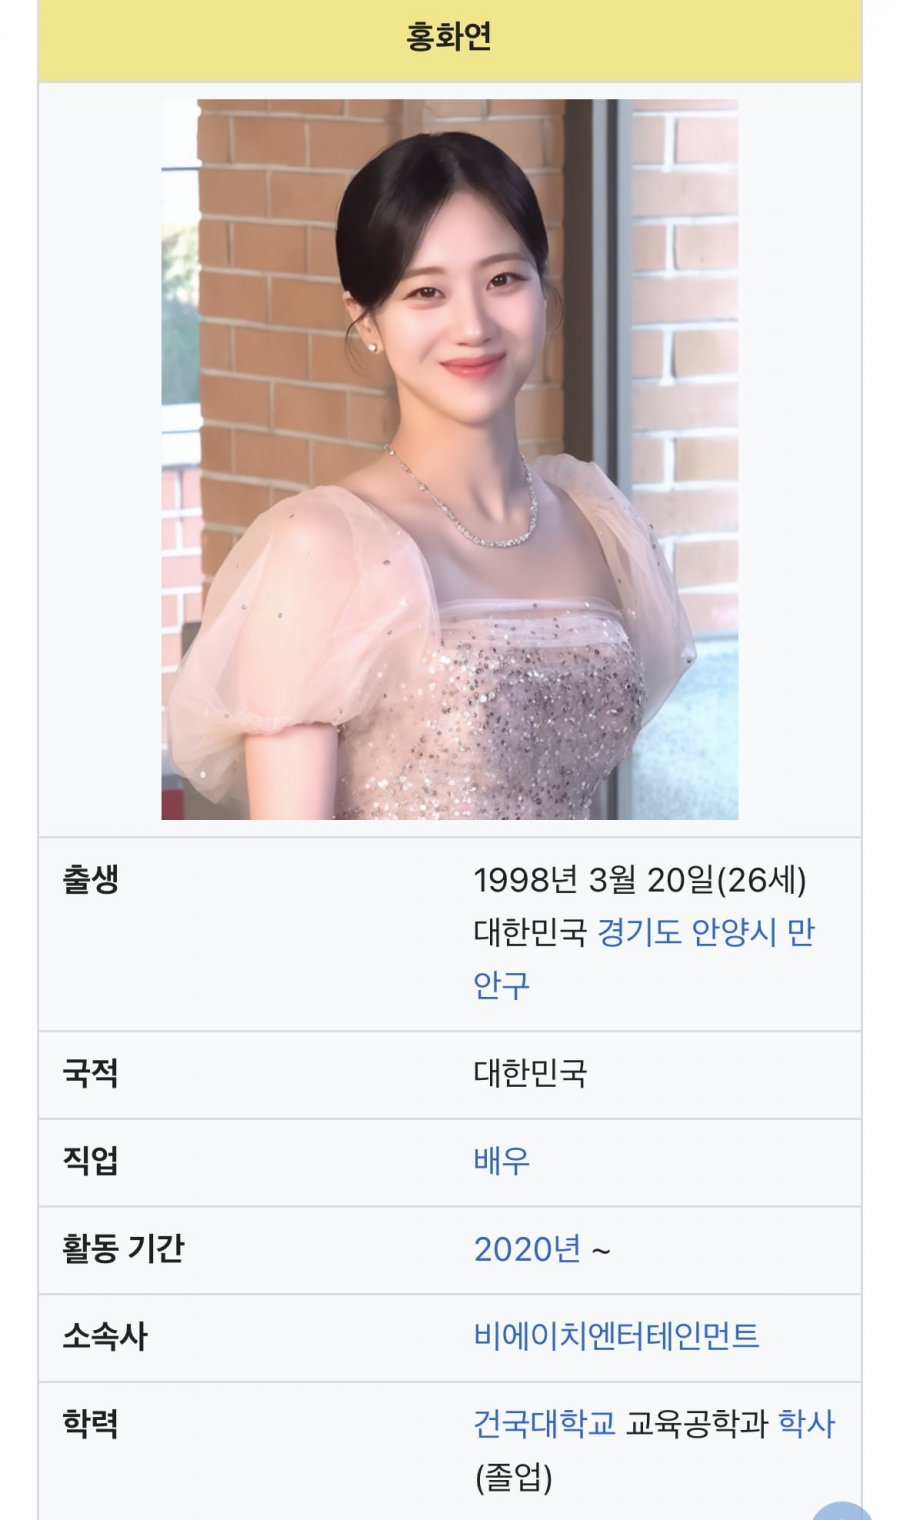This screenshot has width=900, height=1520.
Task: Click the 출생 row label
Action: (x=91, y=880)
